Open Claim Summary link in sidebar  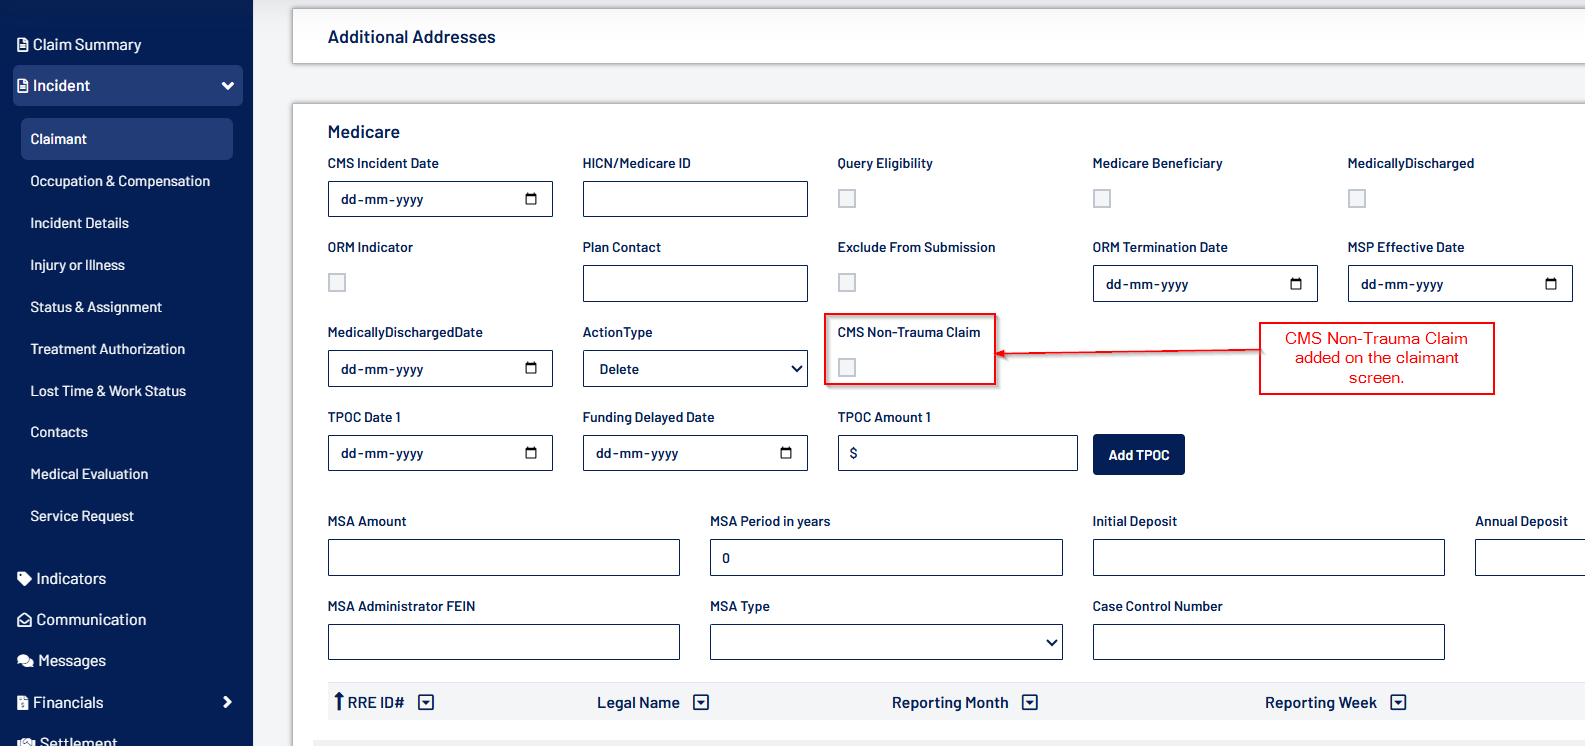[86, 45]
